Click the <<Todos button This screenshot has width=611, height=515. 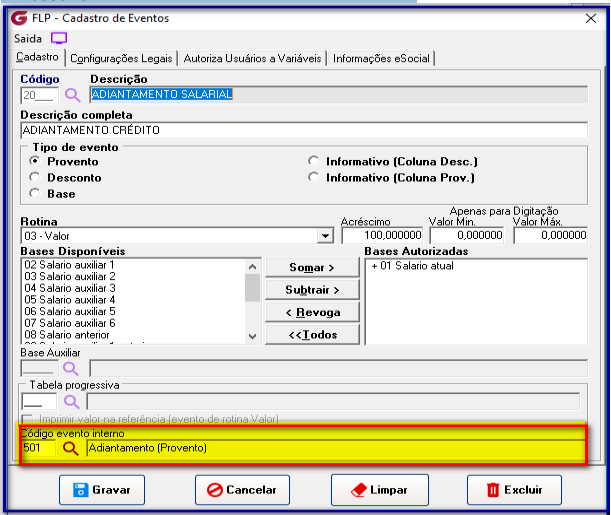click(312, 335)
